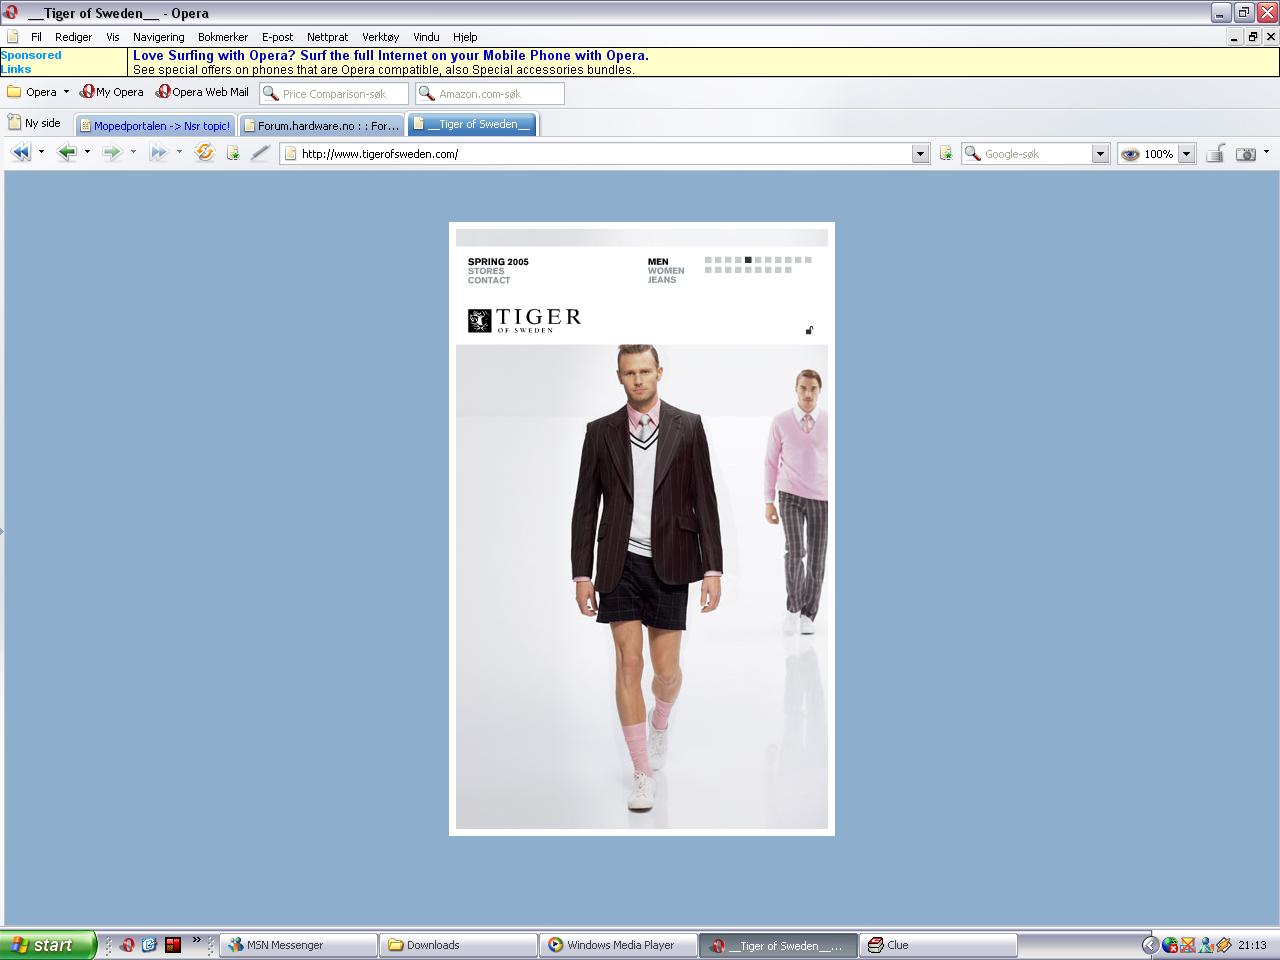Open the Fil menu
Viewport: 1280px width, 960px height.
[36, 37]
